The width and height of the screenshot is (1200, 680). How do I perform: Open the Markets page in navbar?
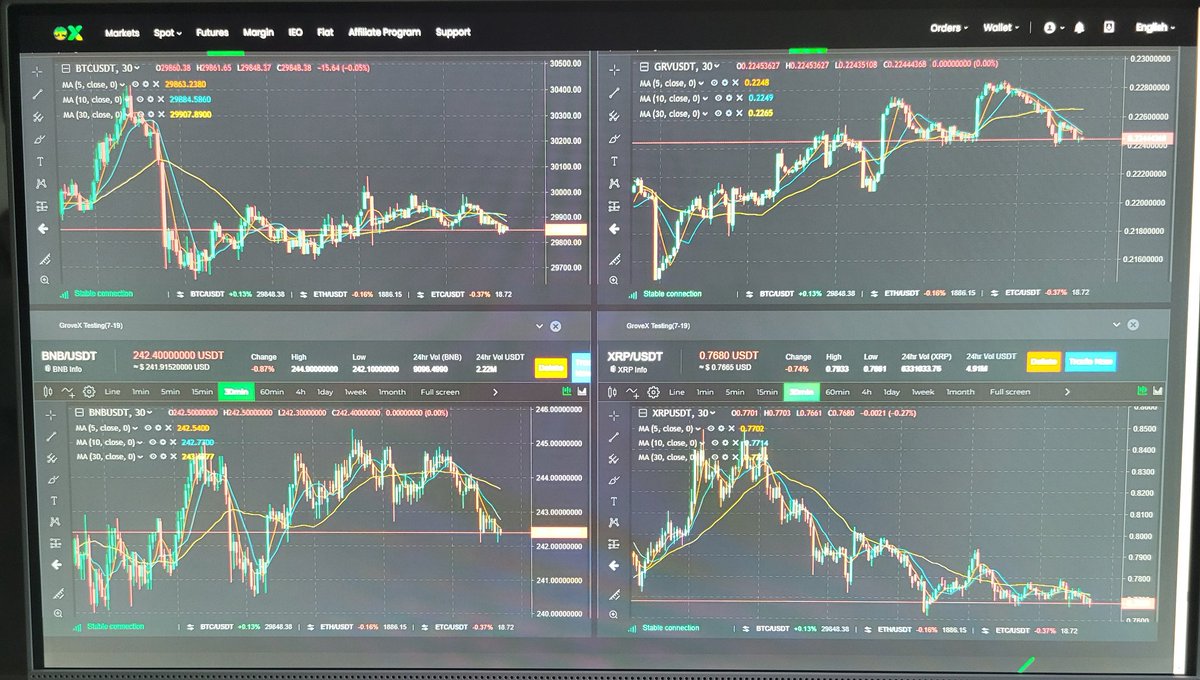coord(122,32)
